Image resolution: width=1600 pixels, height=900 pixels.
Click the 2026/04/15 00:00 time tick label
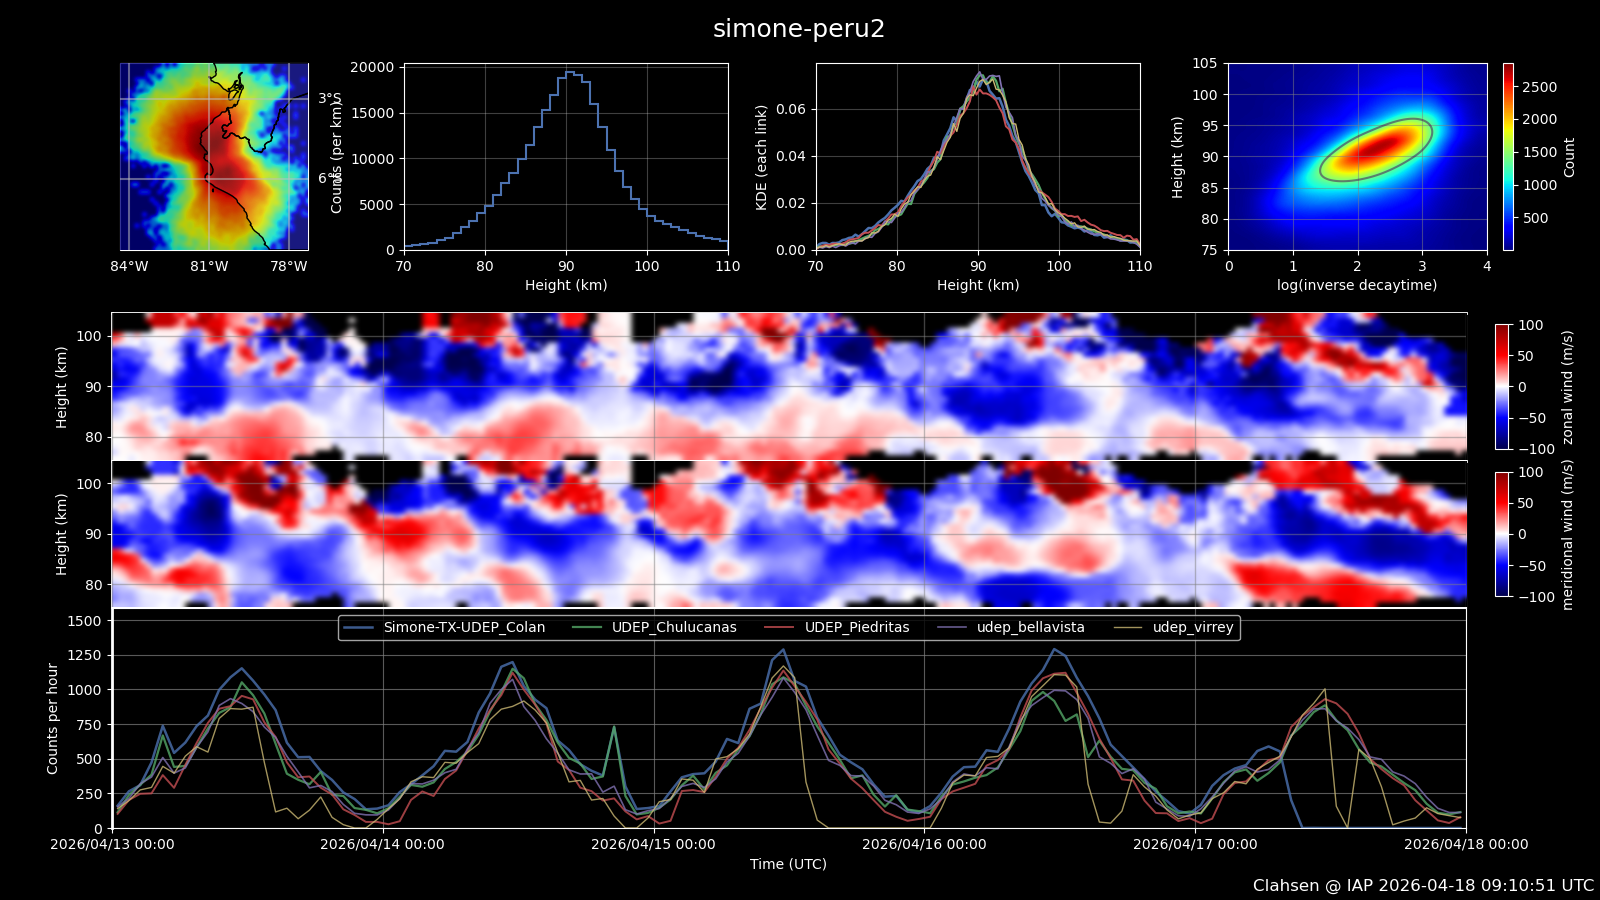pos(653,844)
